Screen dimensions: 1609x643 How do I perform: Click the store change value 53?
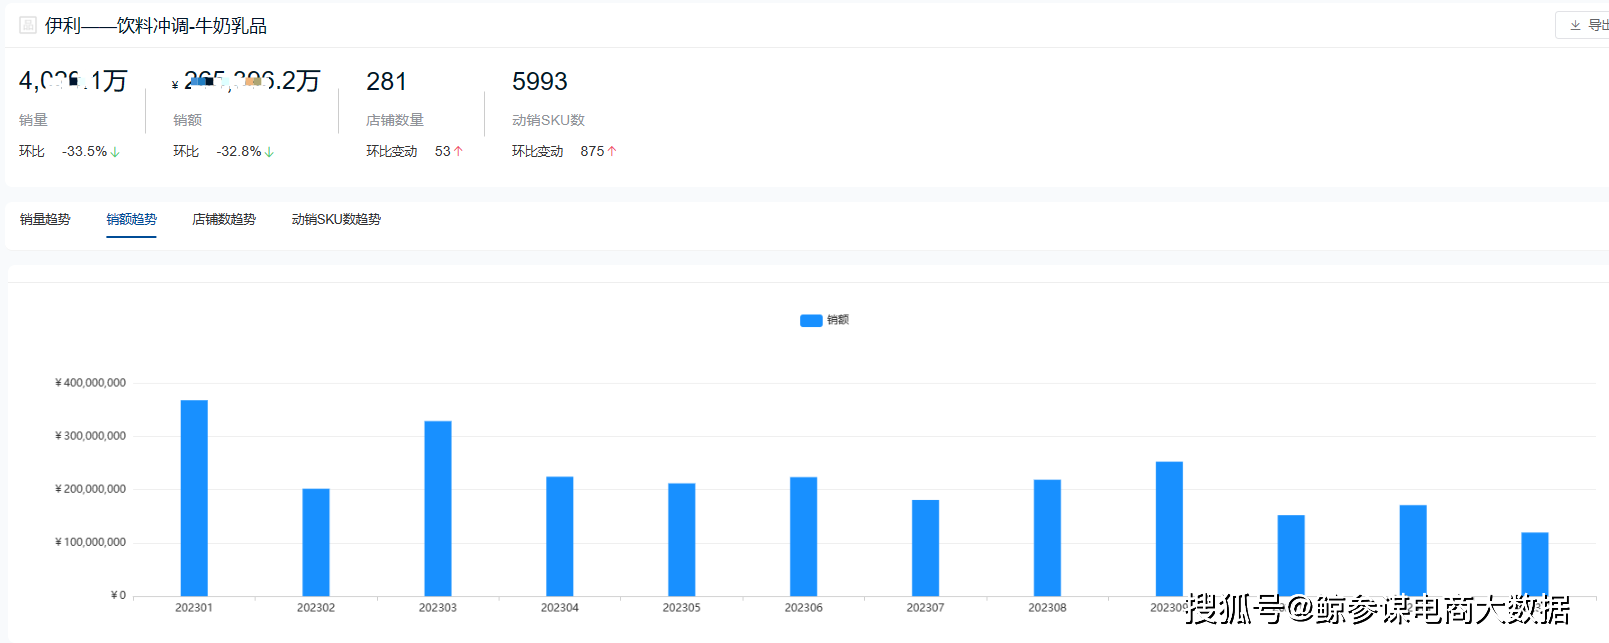(443, 151)
